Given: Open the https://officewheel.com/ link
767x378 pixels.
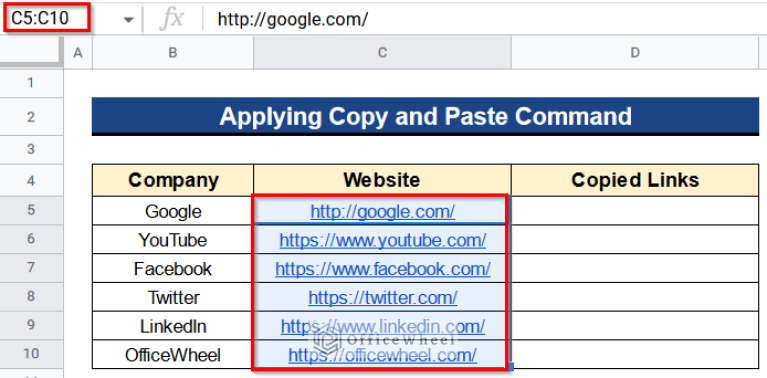Looking at the screenshot, I should [383, 355].
